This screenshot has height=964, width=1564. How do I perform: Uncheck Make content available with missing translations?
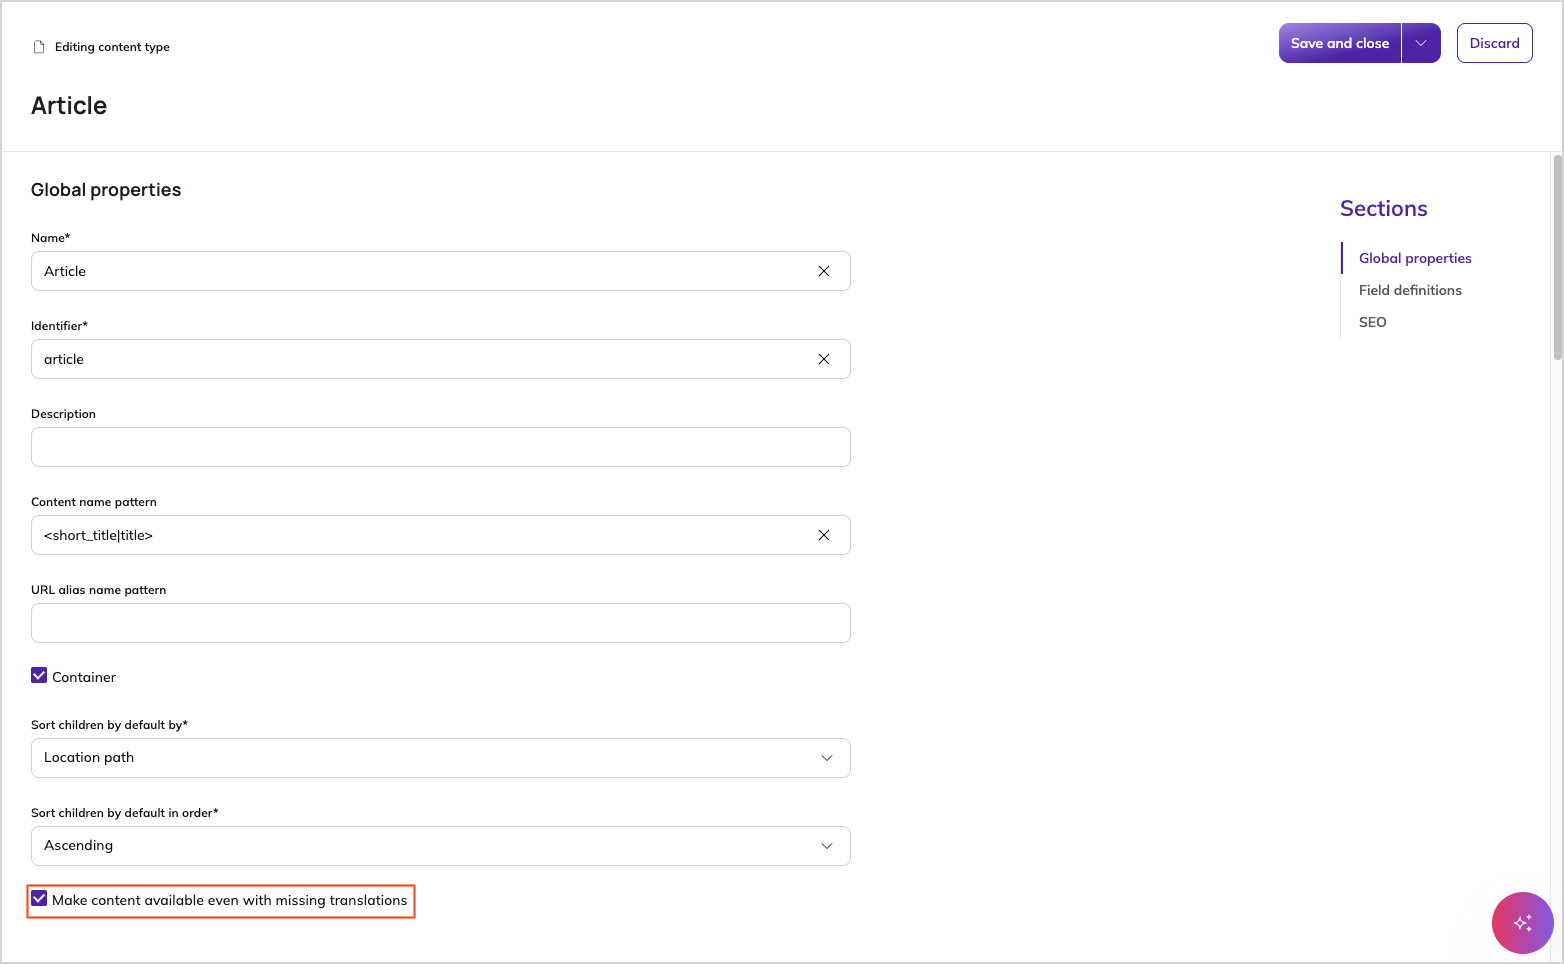point(39,899)
